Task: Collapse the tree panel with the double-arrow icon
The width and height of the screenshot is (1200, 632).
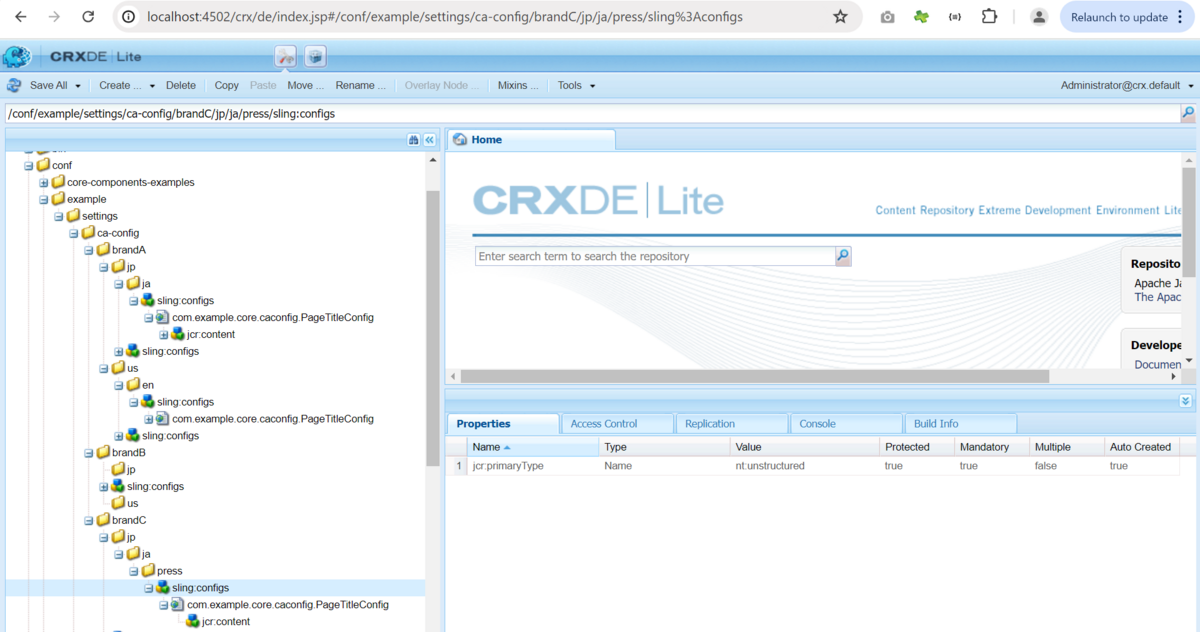Action: tap(430, 140)
